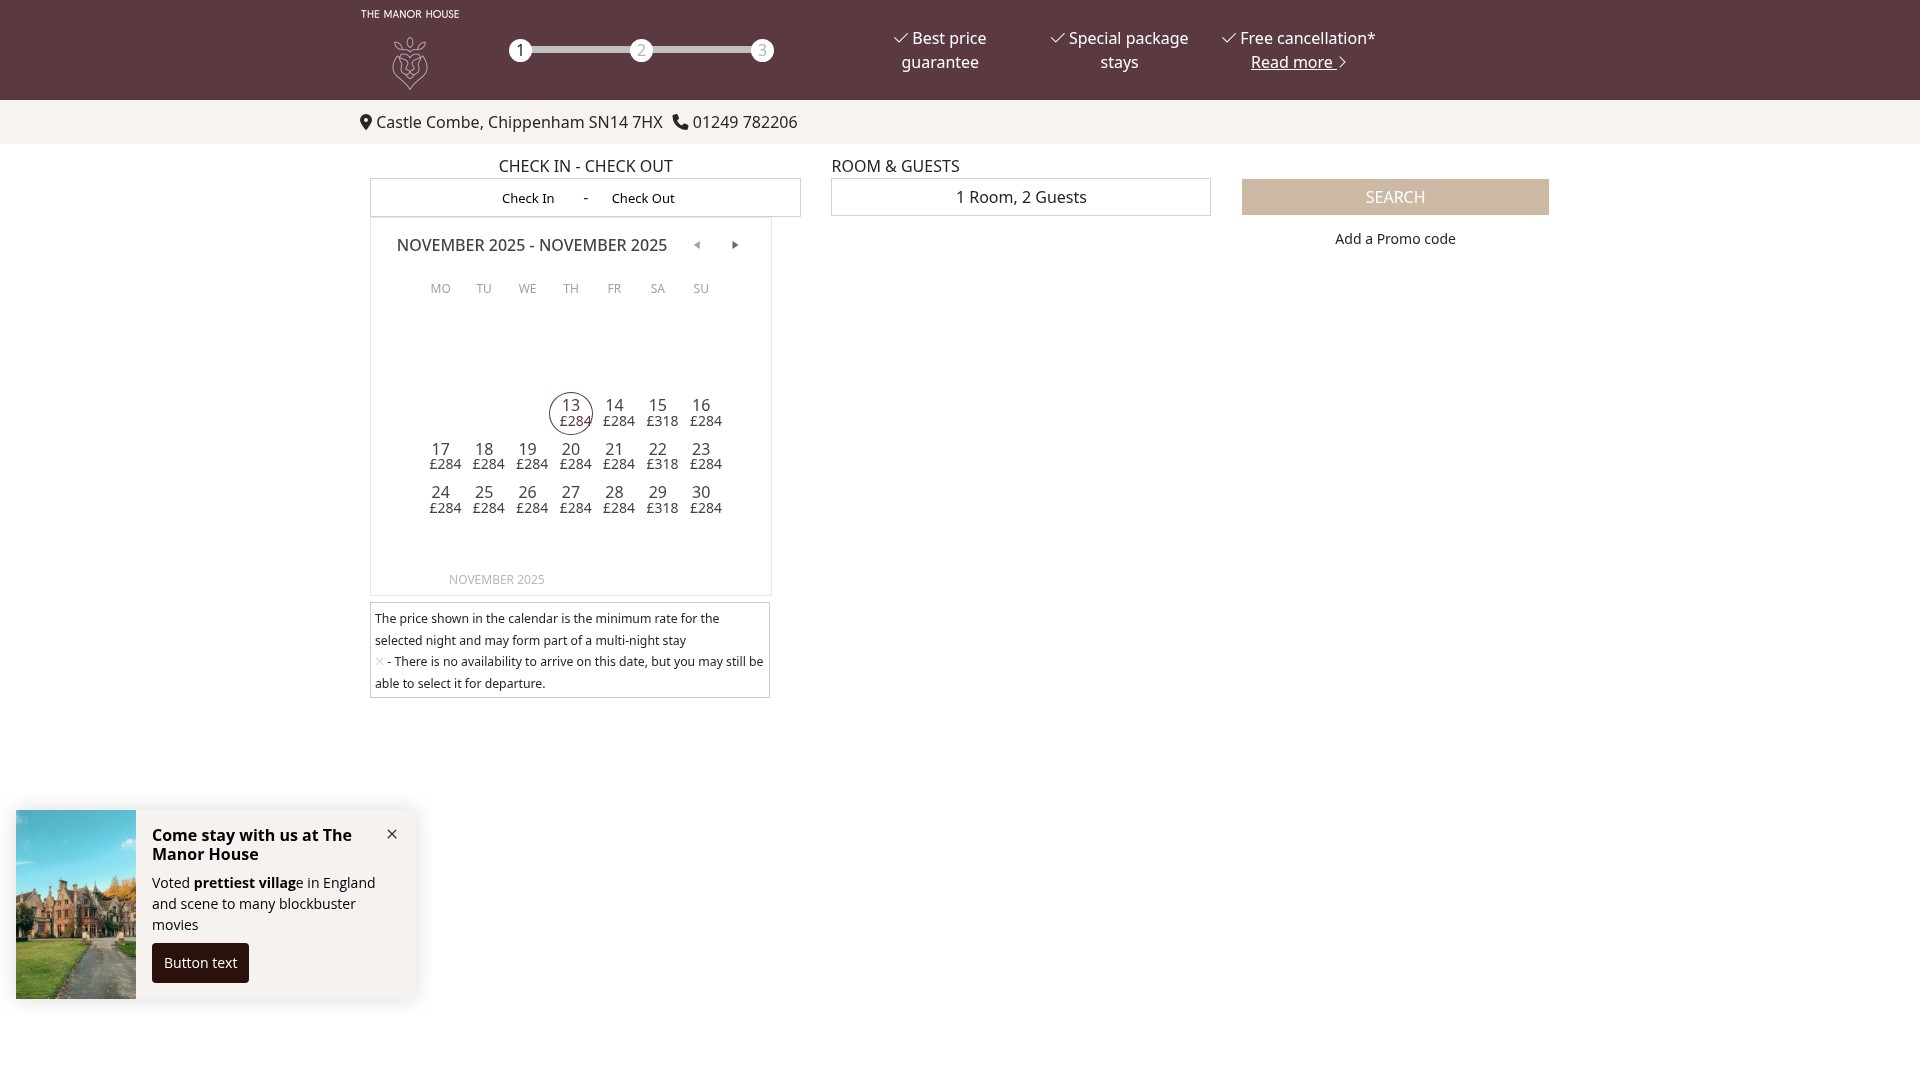Click the Search button

coord(1395,197)
